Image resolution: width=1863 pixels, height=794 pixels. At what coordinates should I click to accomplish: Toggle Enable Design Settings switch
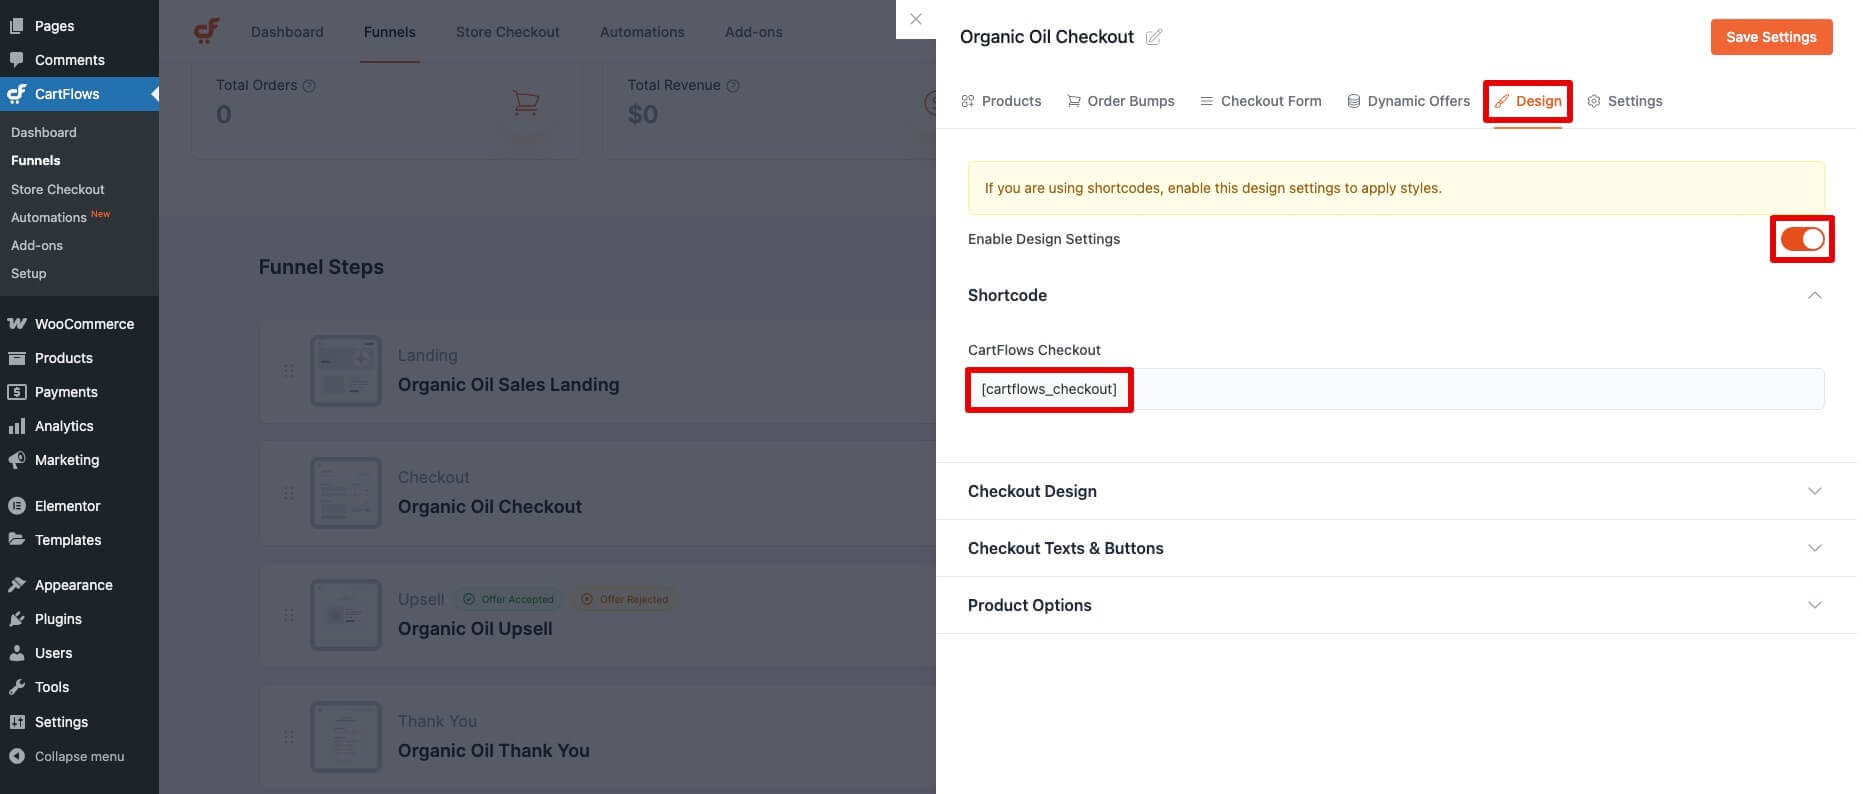[x=1802, y=239]
